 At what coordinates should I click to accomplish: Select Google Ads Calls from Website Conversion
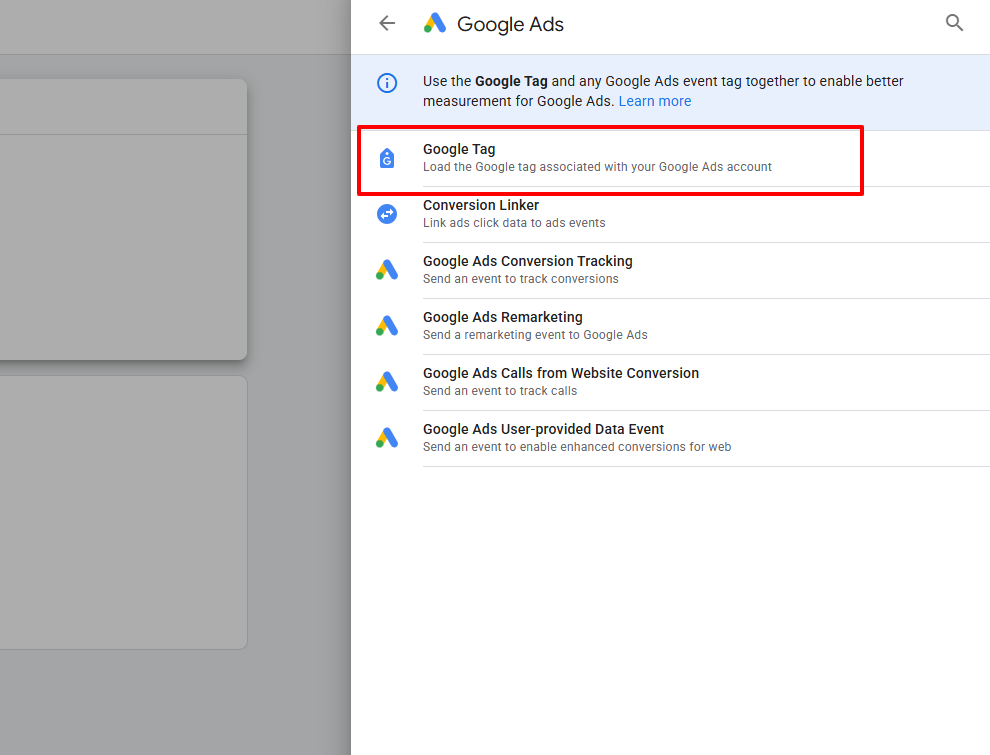[671, 383]
